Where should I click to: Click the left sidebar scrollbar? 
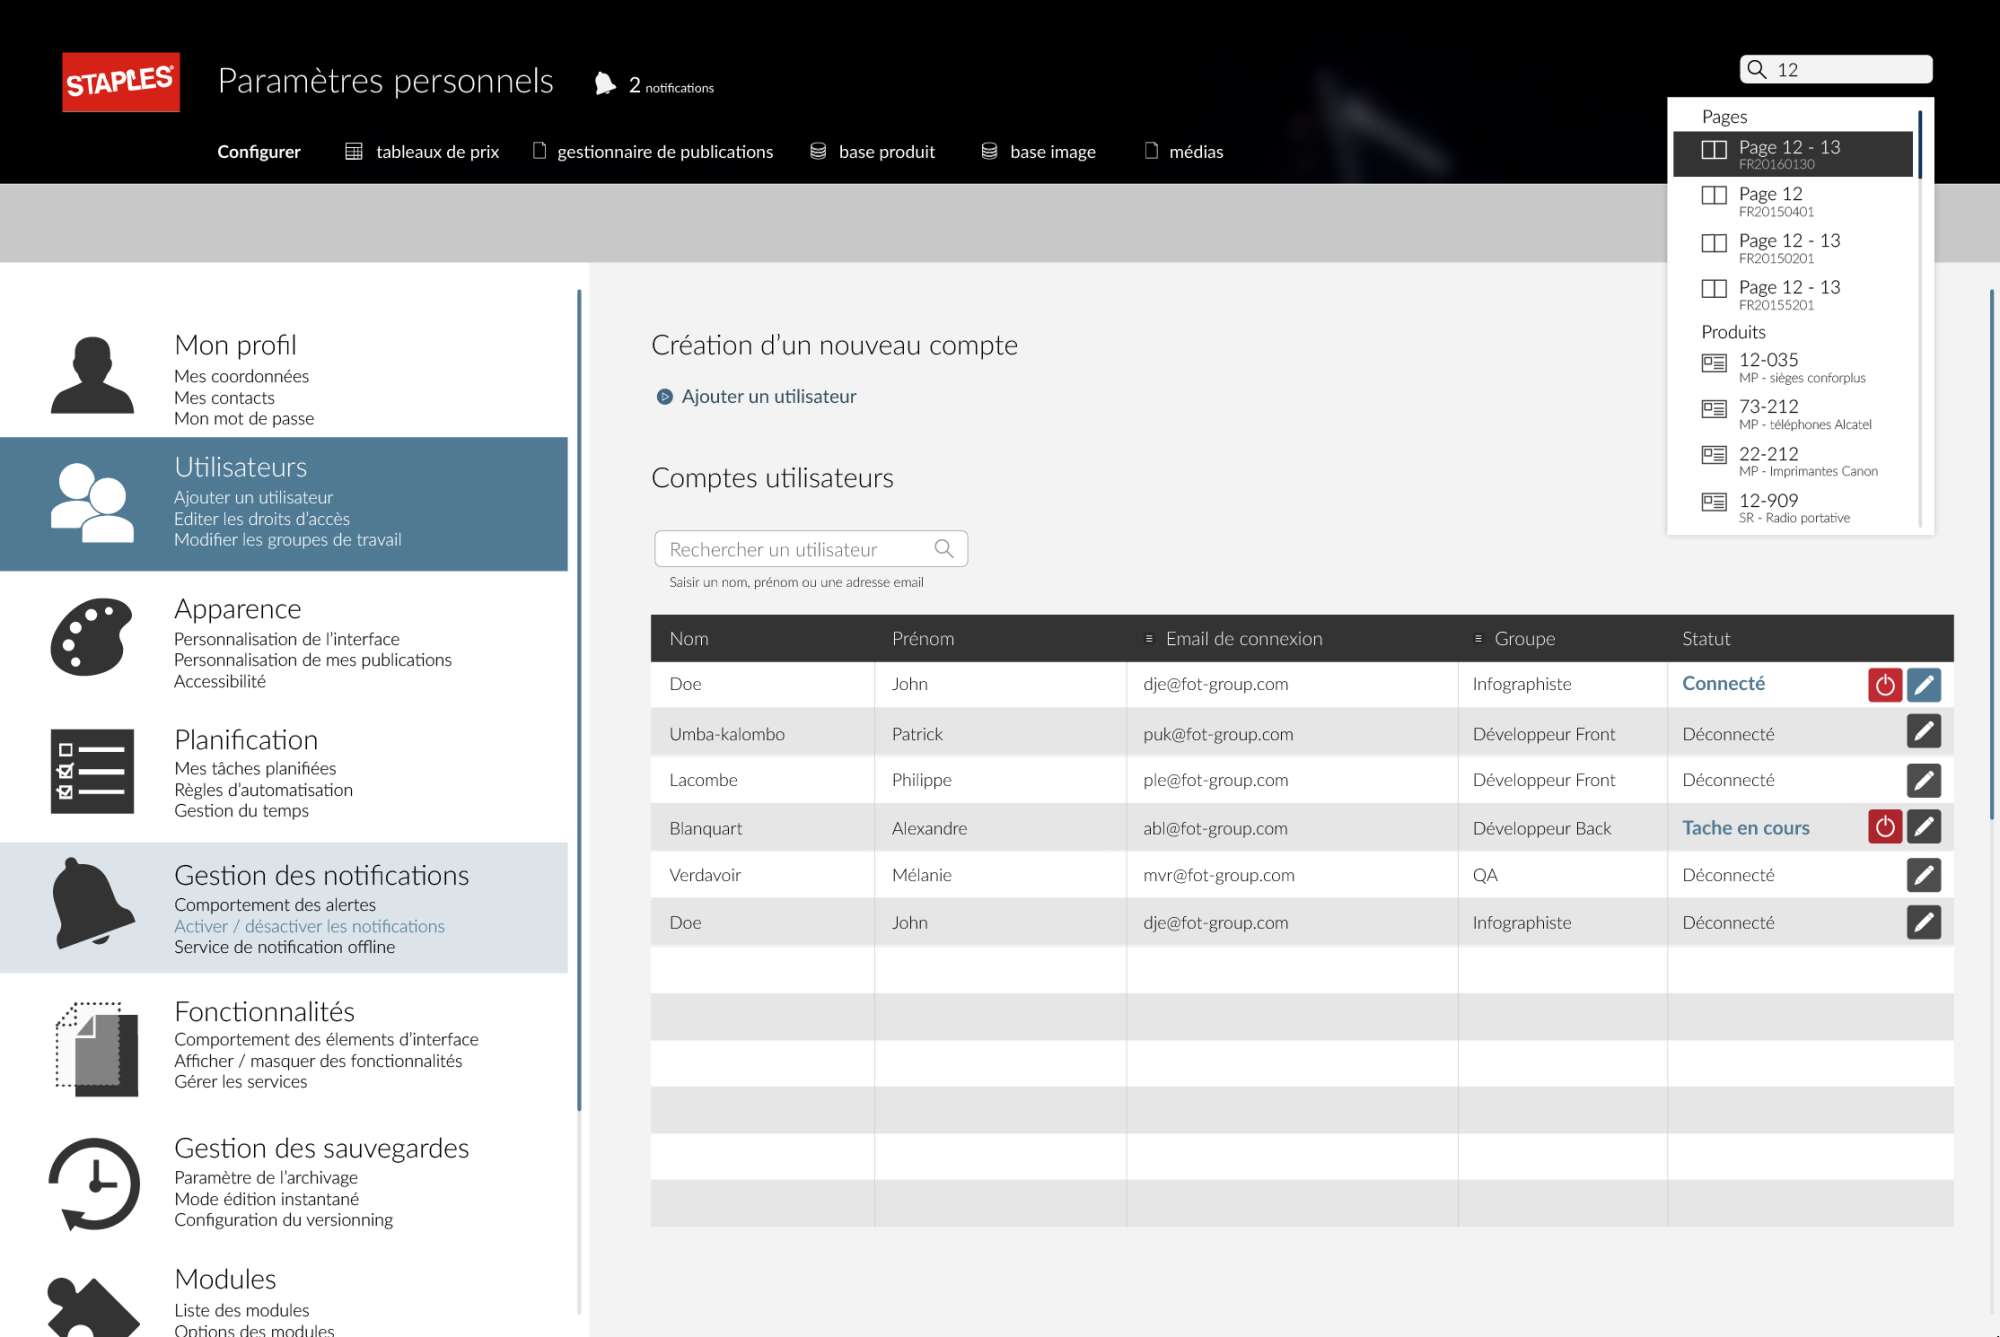tap(579, 700)
